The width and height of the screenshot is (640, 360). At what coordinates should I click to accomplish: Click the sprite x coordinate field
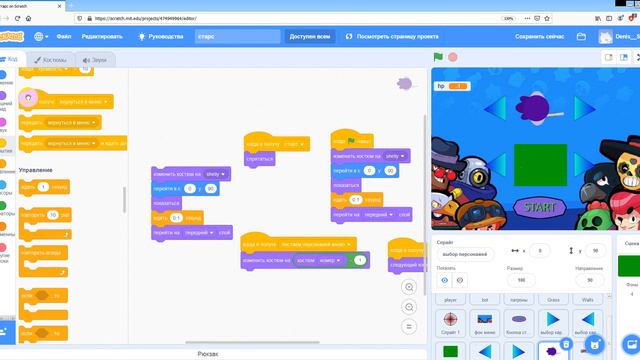point(540,251)
